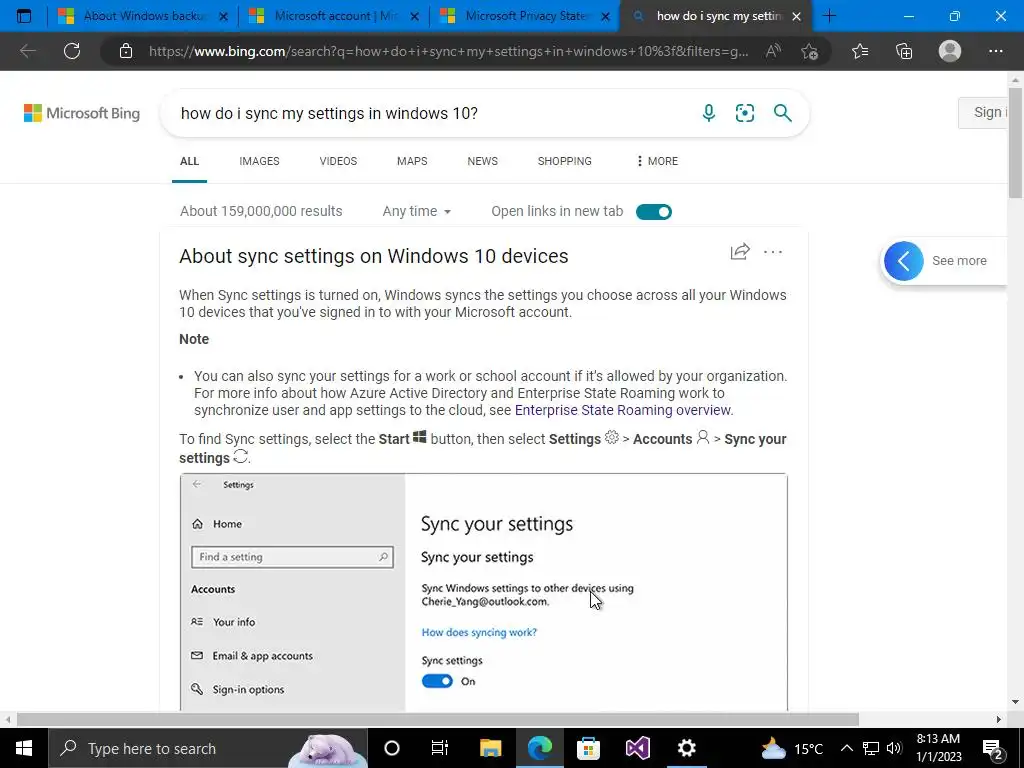Open the notification center icon
The image size is (1024, 768).
pyautogui.click(x=993, y=748)
